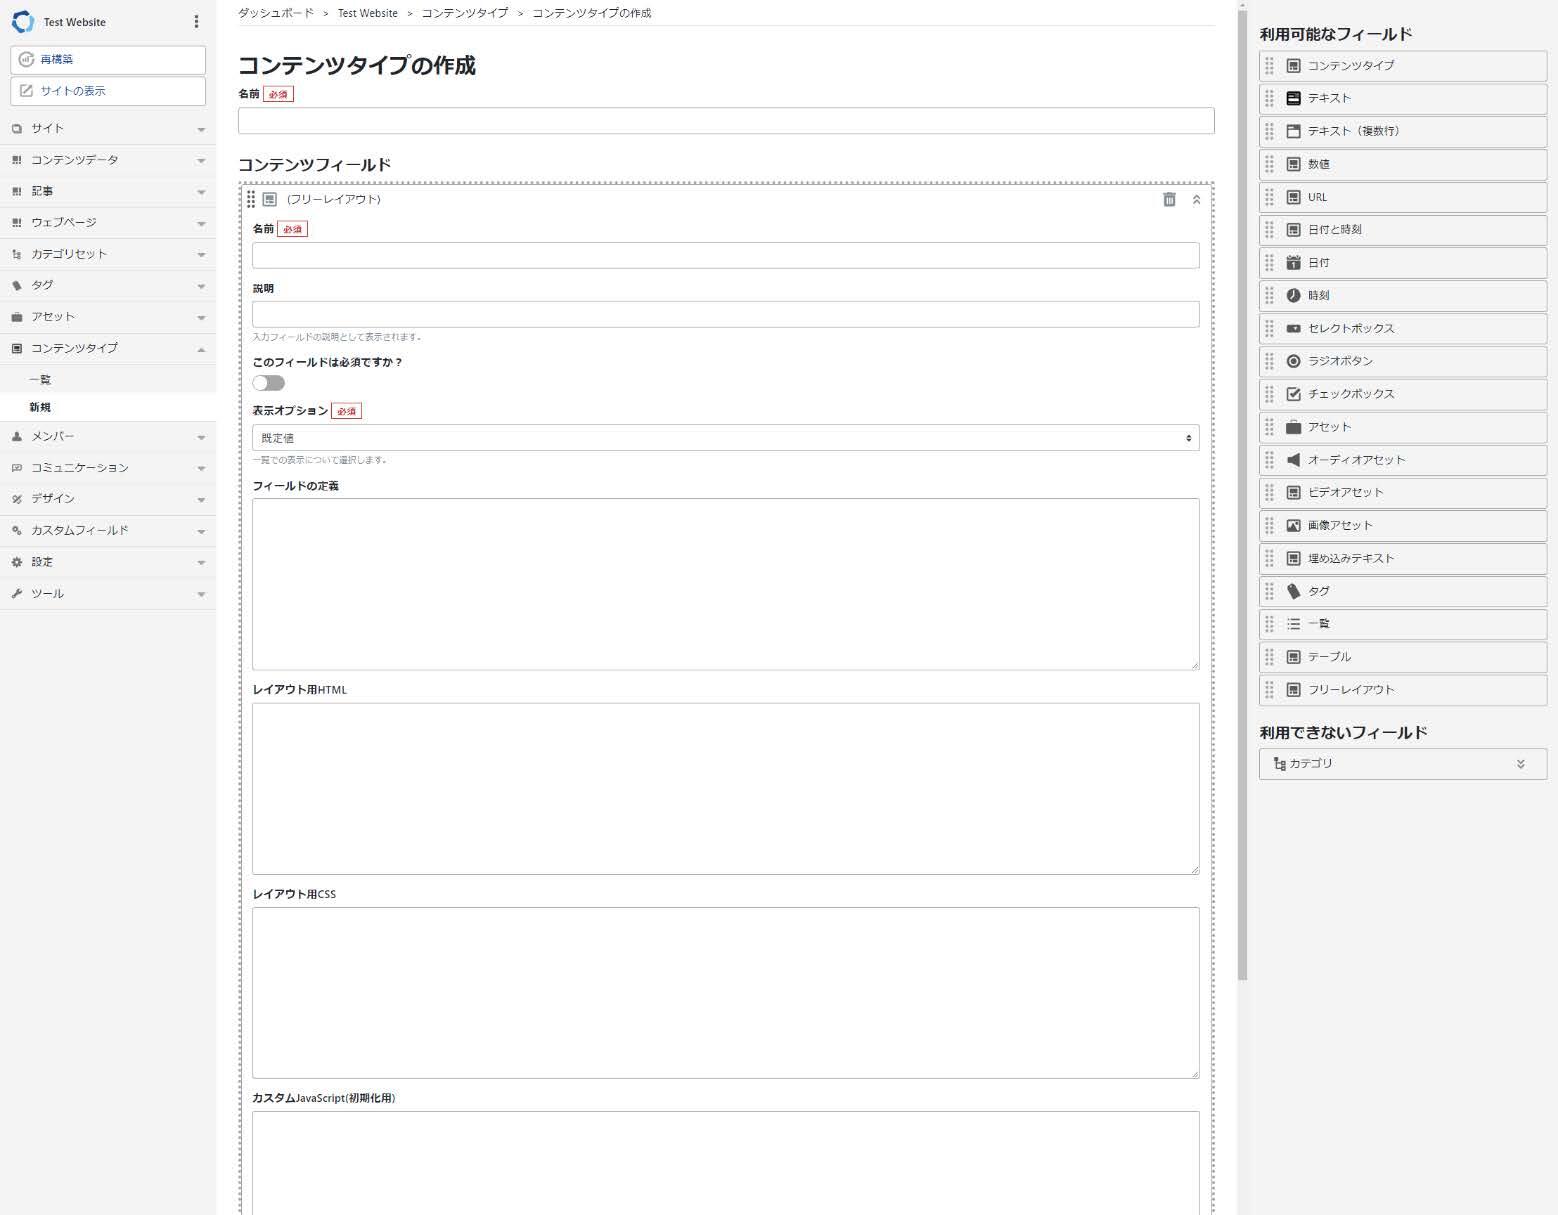Image resolution: width=1558 pixels, height=1215 pixels.
Task: Toggle the このフィールドは必須ですか switch
Action: coord(268,383)
